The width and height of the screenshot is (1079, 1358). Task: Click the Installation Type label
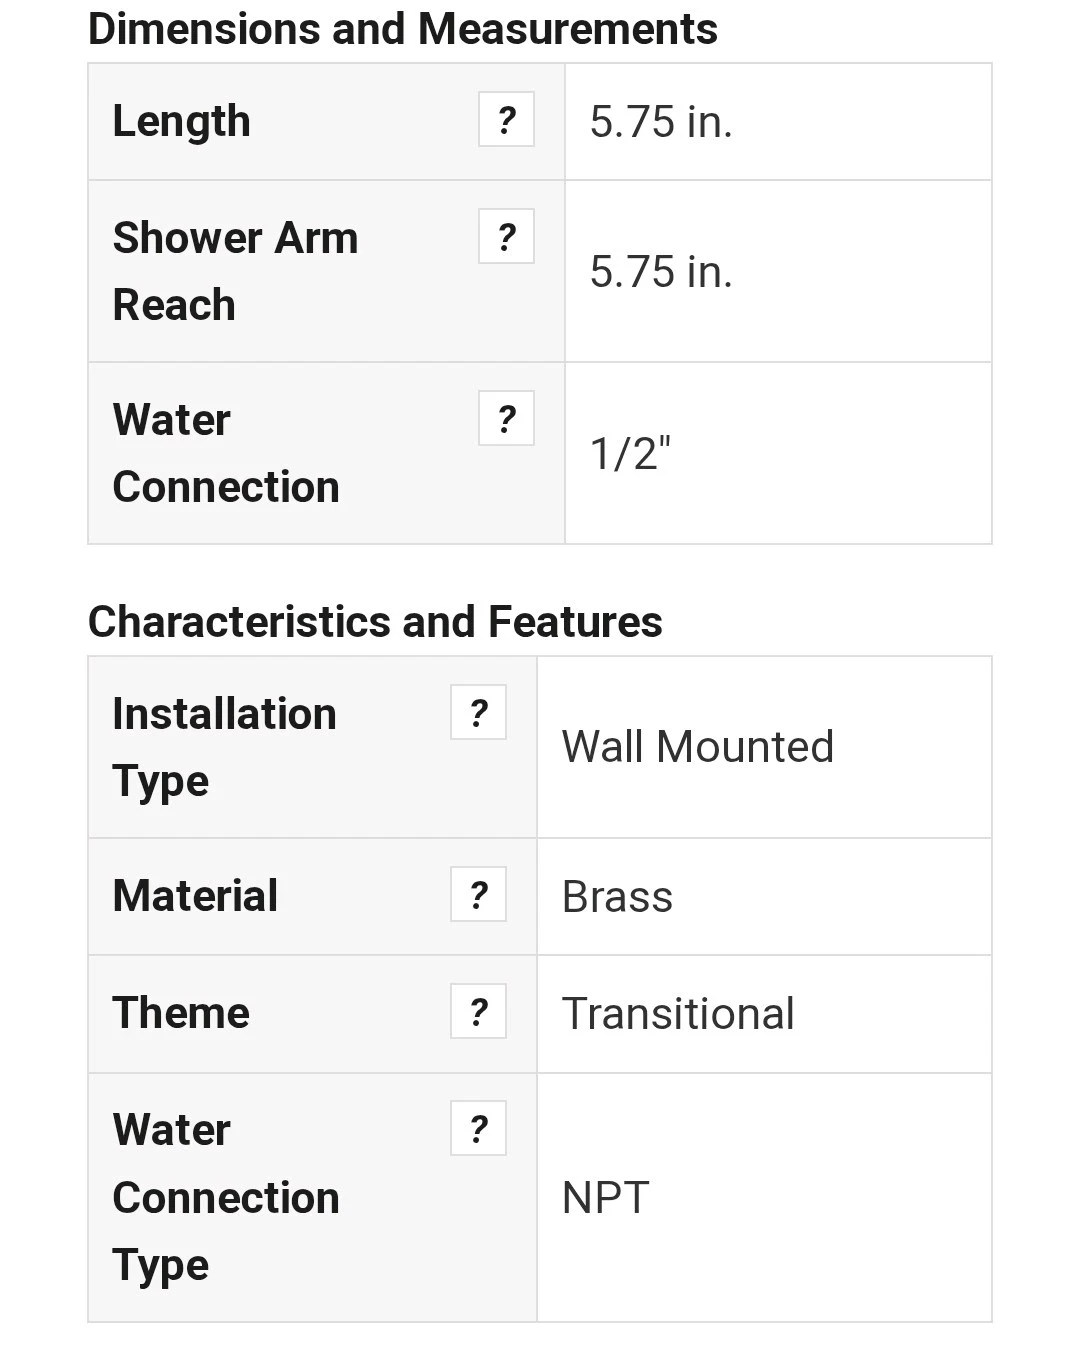(224, 747)
